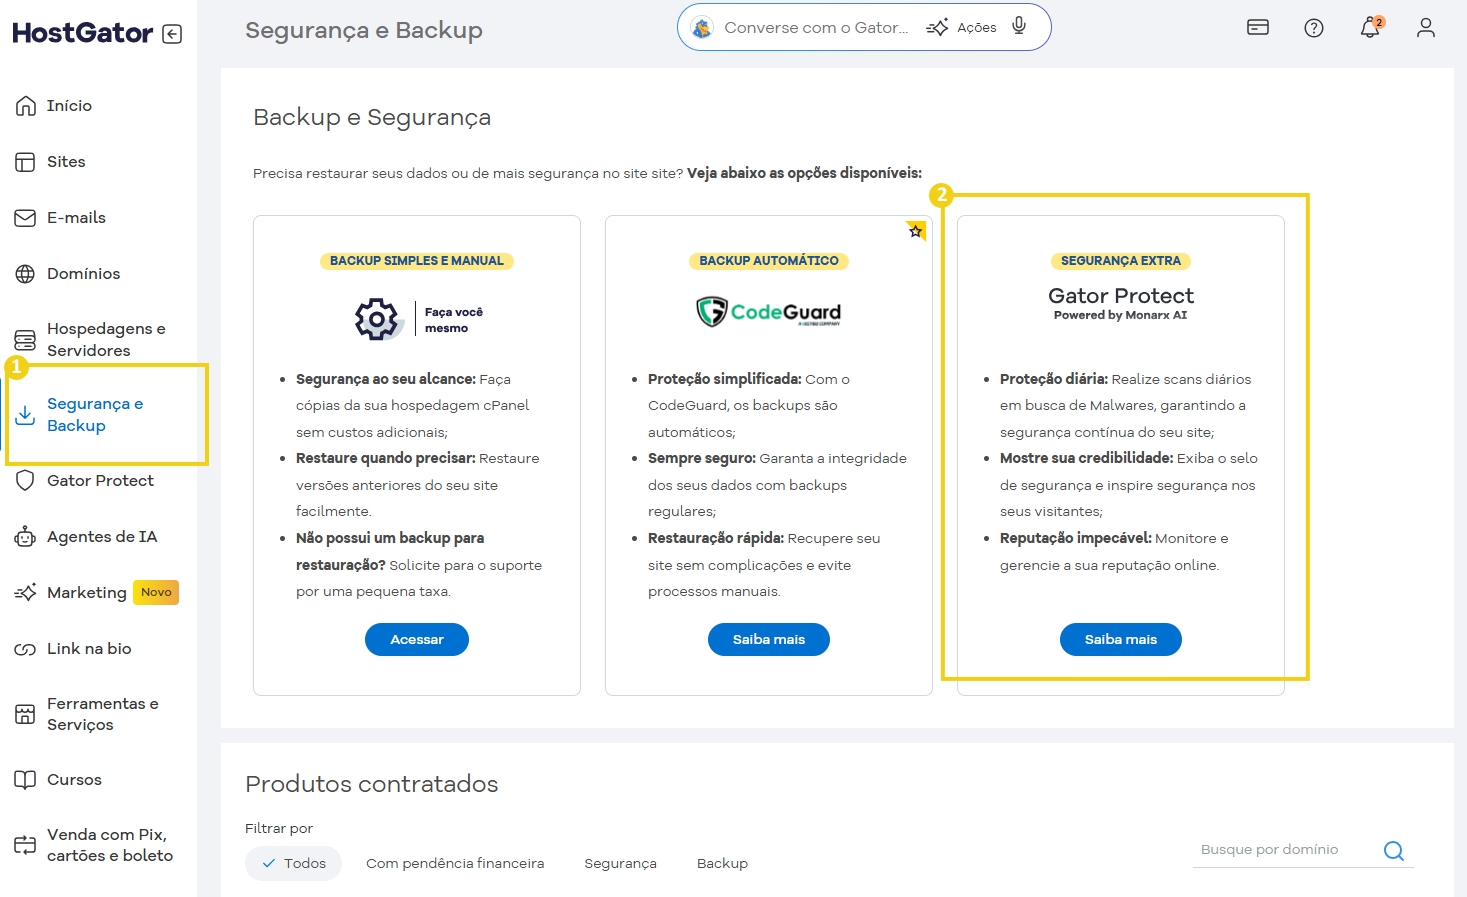The height and width of the screenshot is (897, 1467).
Task: Open Cursos in the sidebar
Action: pyautogui.click(x=74, y=779)
